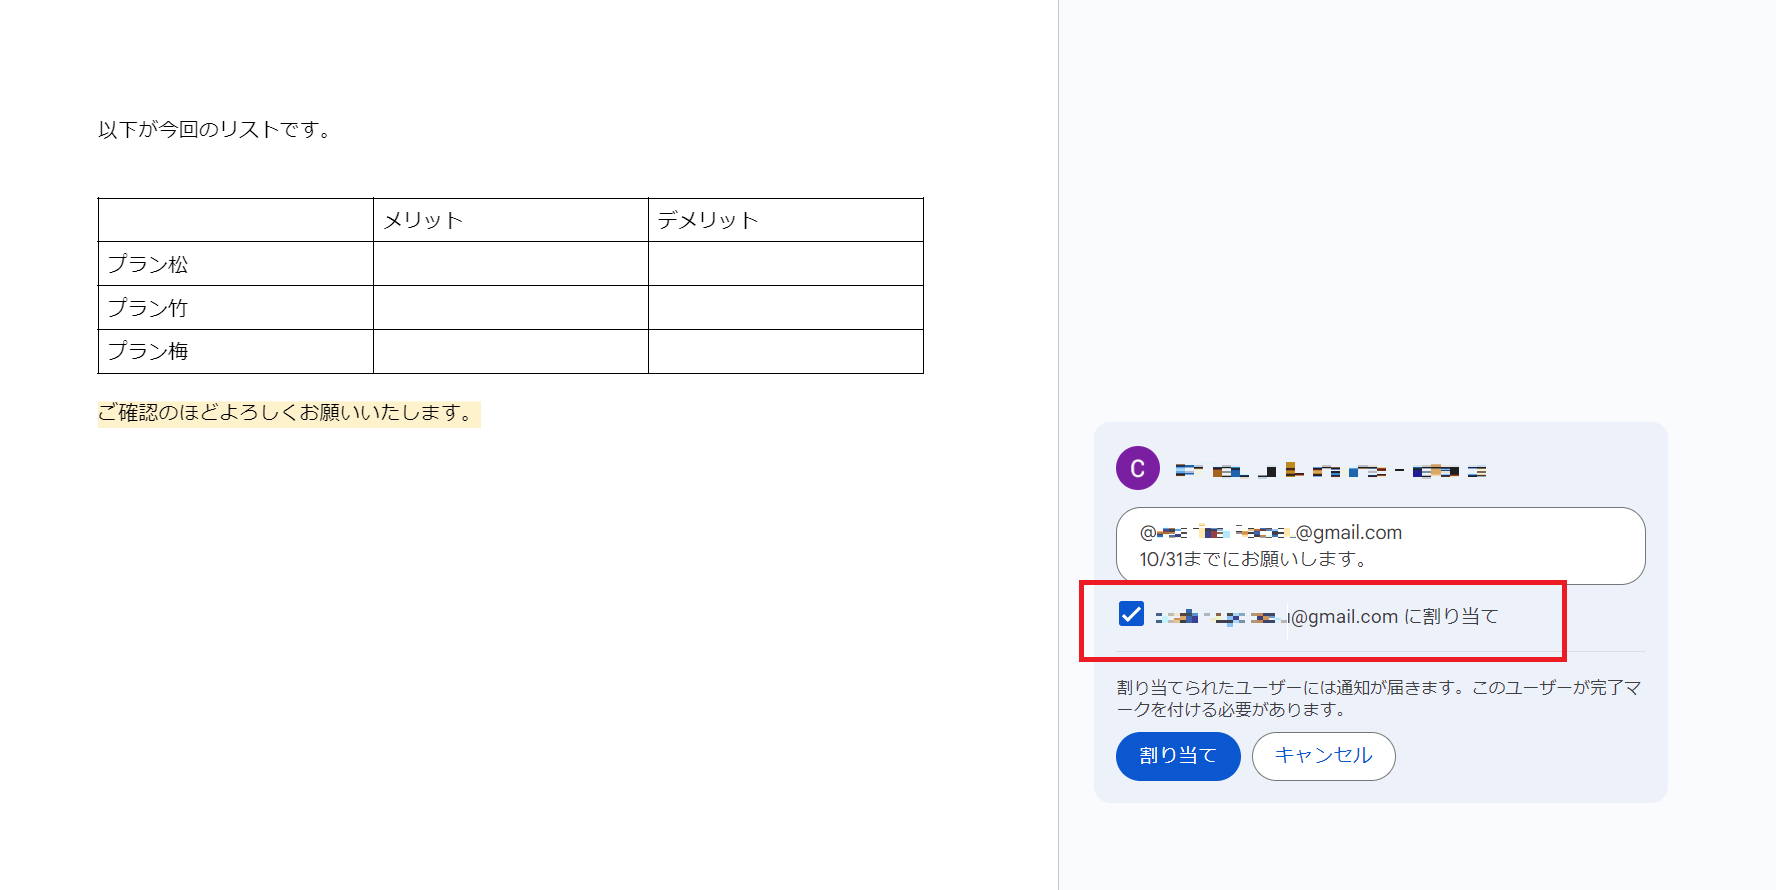Click the empty メリット cell for プラン梅

point(510,351)
